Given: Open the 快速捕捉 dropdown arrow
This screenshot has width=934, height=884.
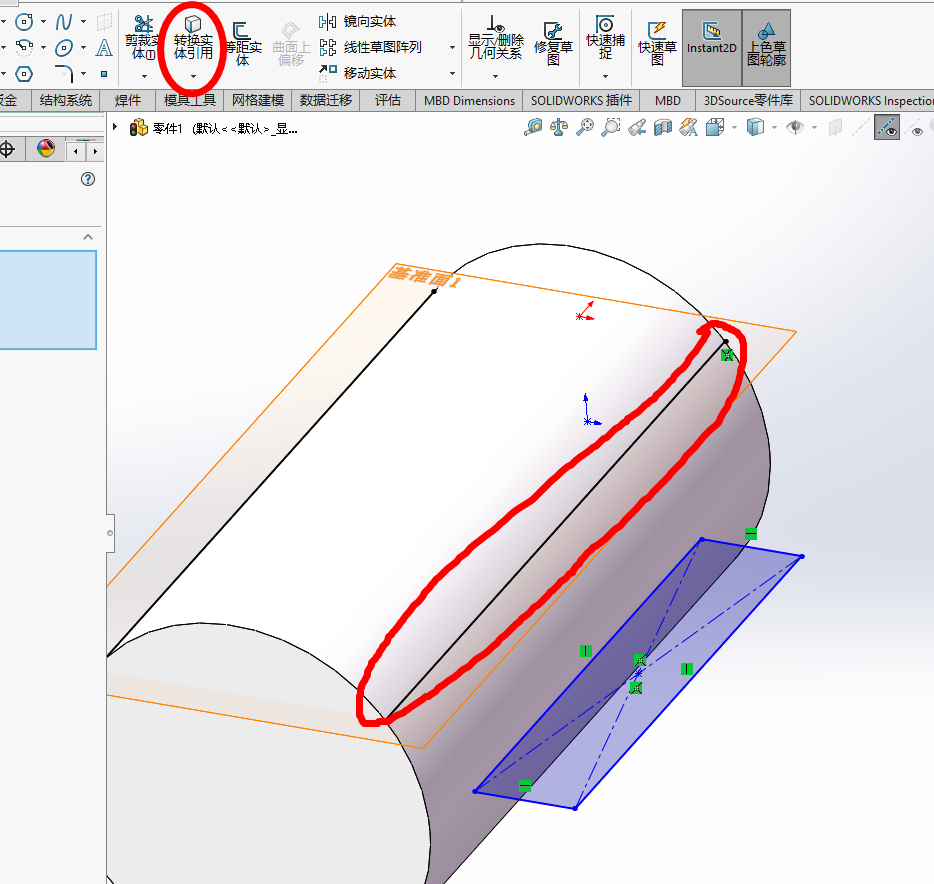Looking at the screenshot, I should click(605, 77).
